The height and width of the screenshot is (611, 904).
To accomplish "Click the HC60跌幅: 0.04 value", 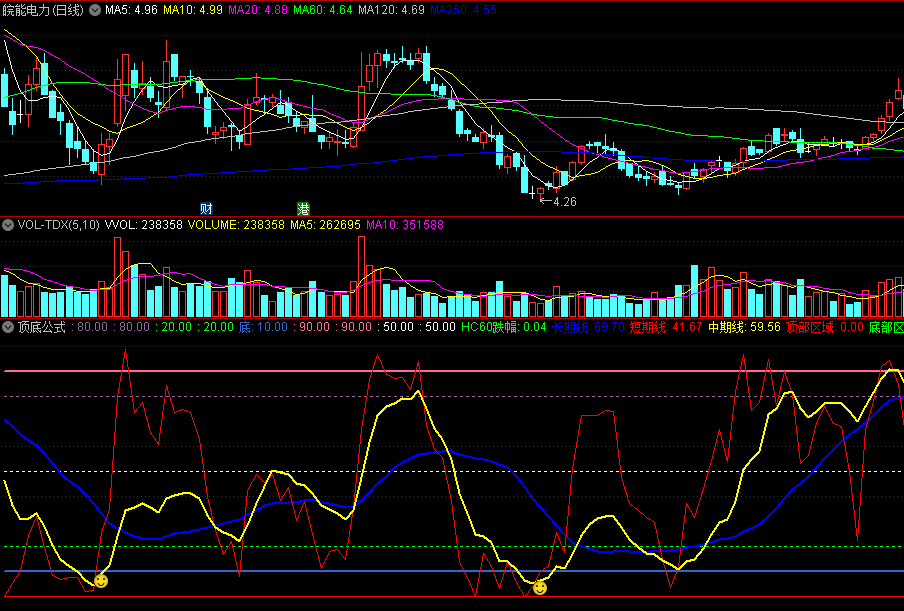I will pos(504,327).
